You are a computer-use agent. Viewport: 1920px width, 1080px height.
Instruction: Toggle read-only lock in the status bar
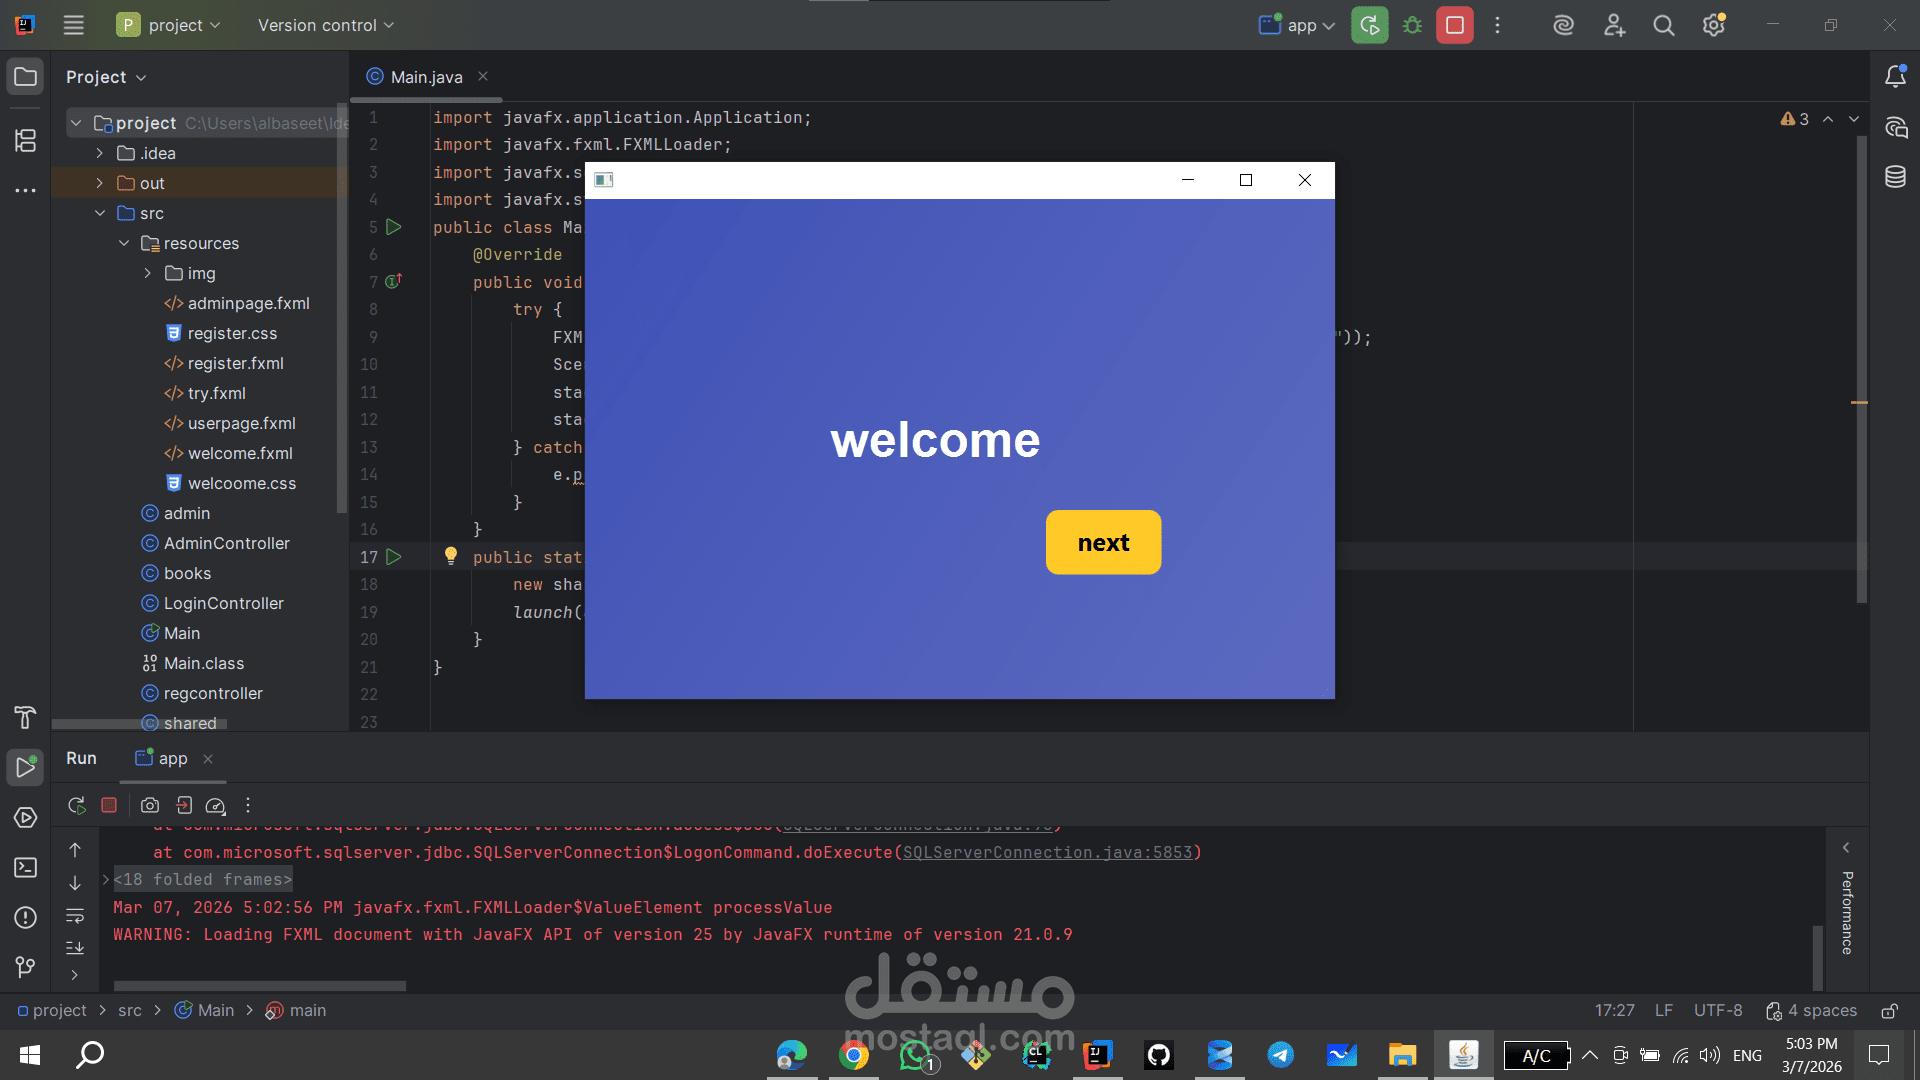[1890, 1011]
